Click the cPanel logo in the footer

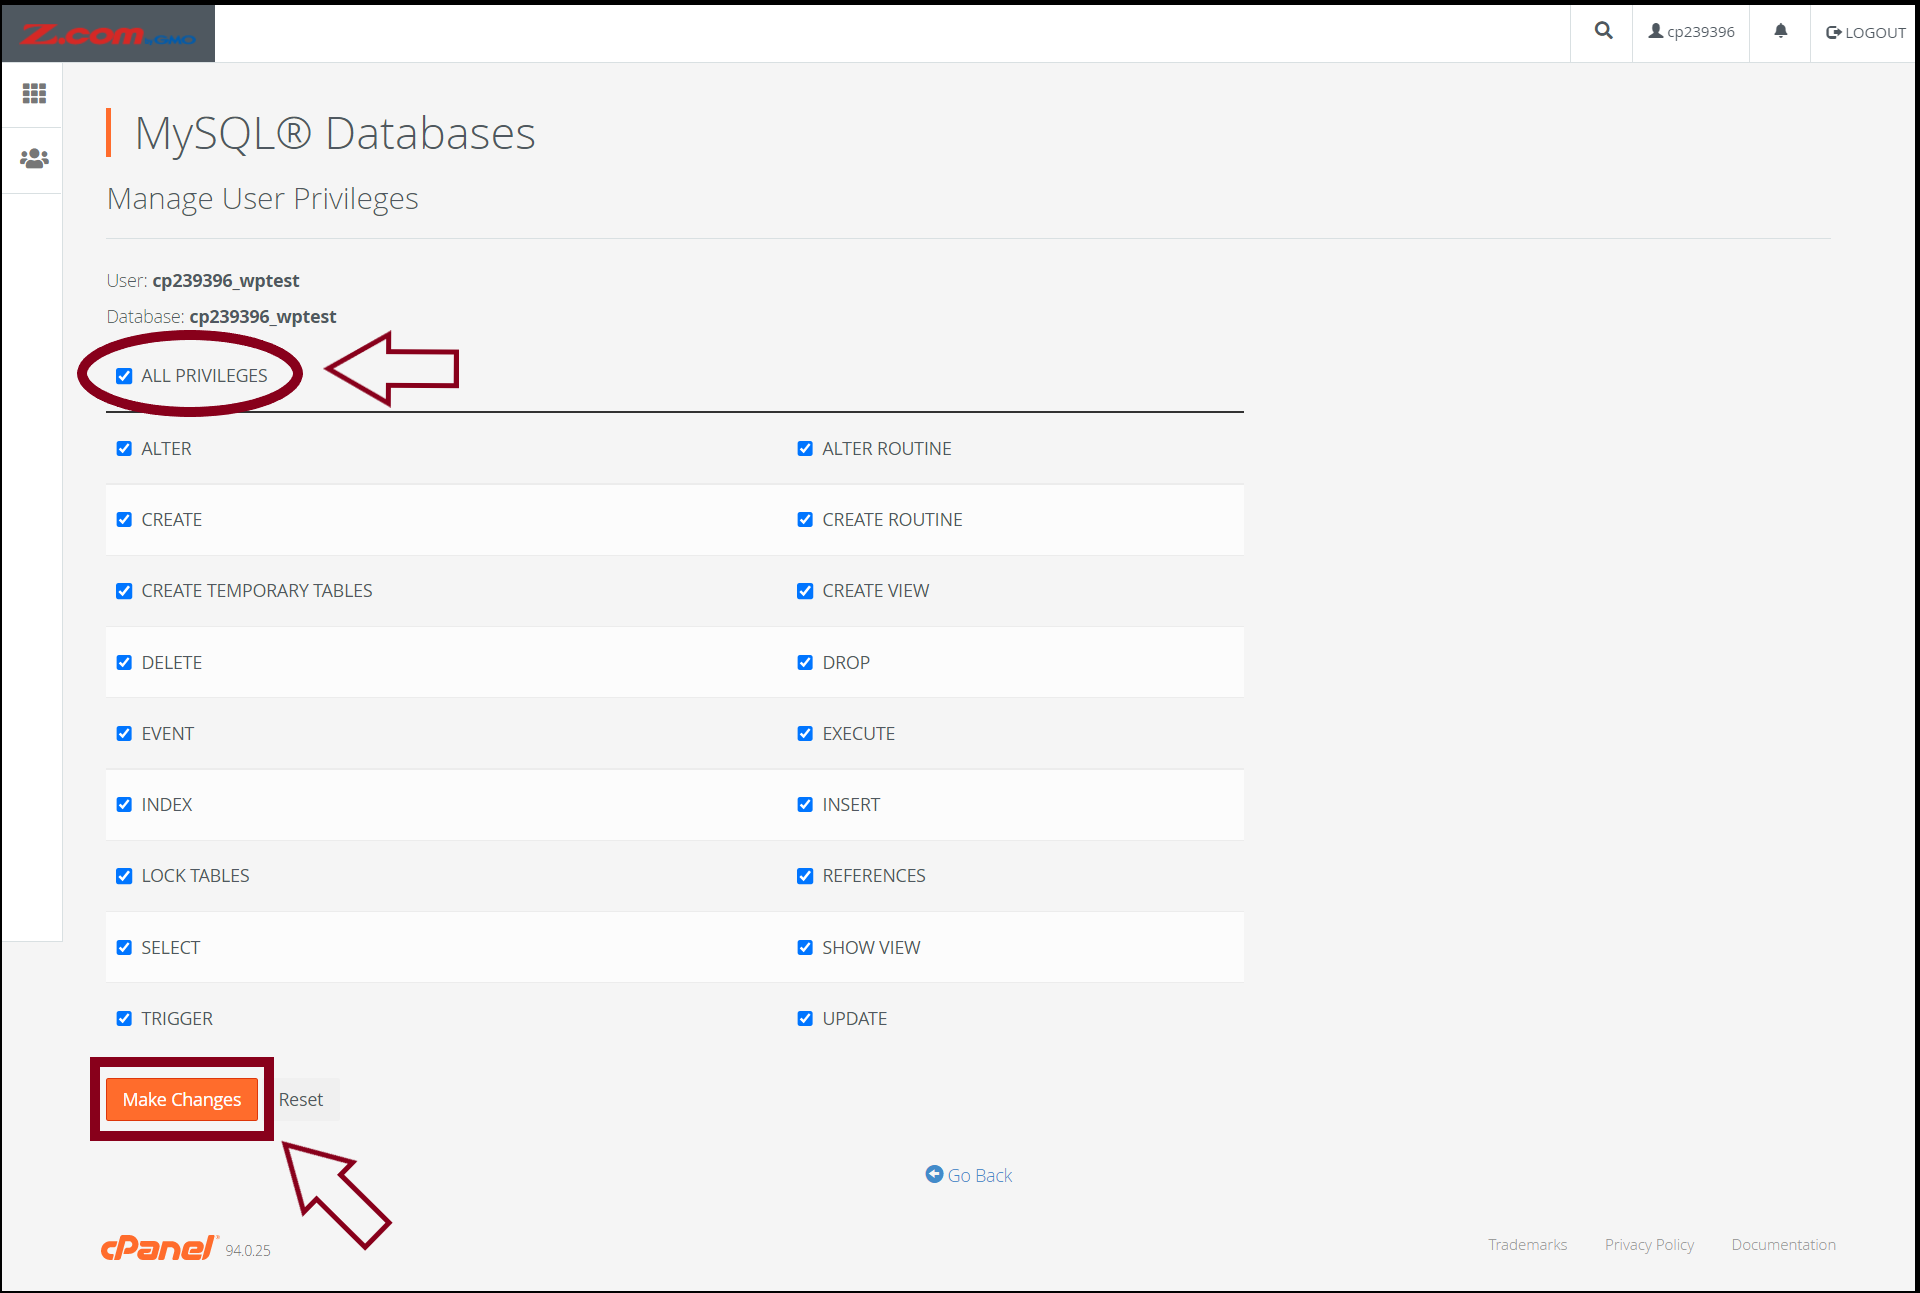158,1247
